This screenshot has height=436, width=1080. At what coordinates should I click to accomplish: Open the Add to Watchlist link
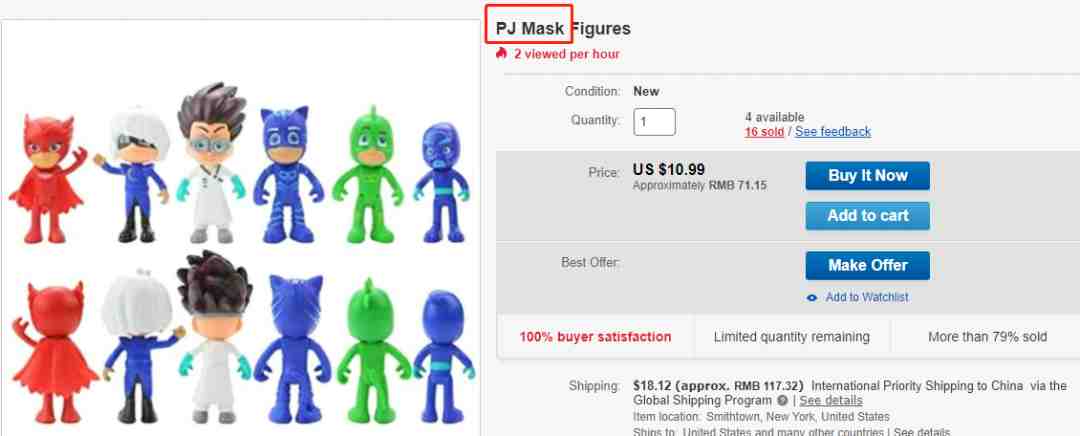pyautogui.click(x=866, y=297)
